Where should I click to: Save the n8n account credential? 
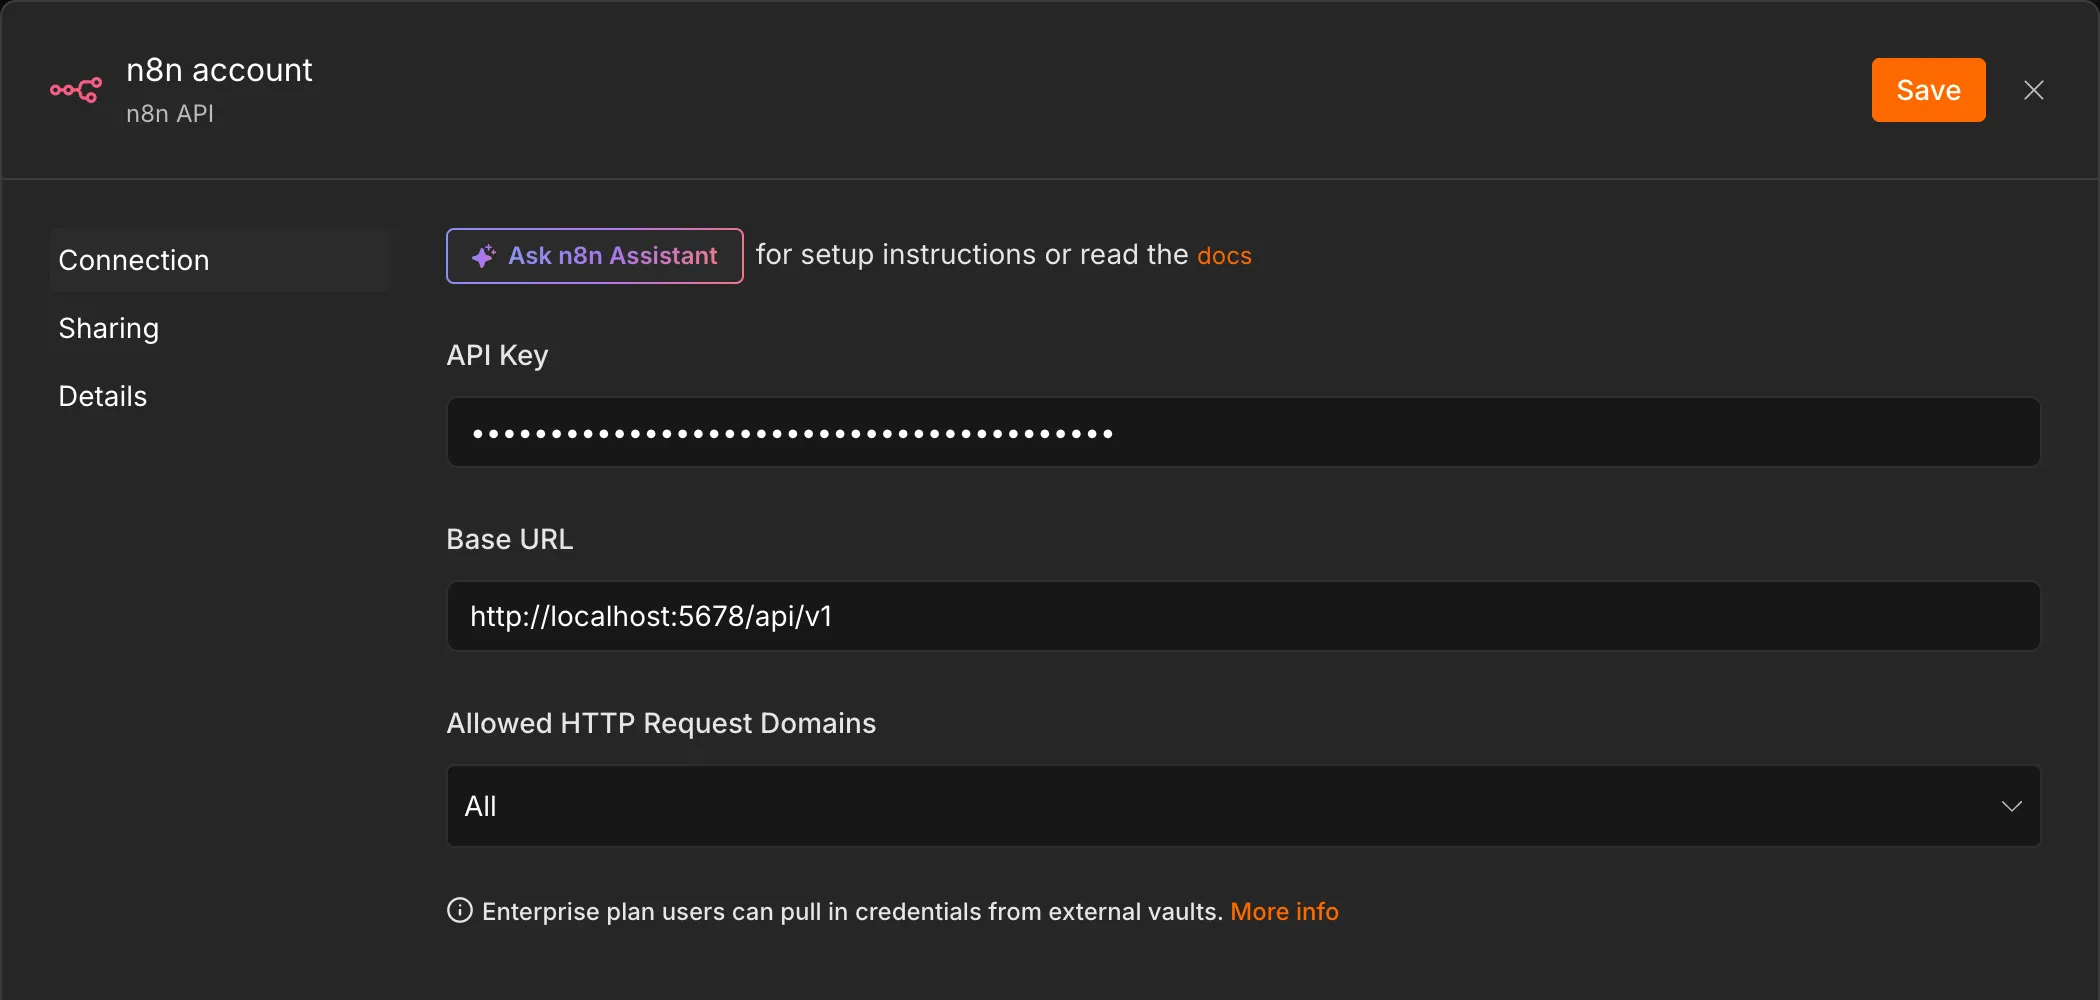(x=1928, y=90)
